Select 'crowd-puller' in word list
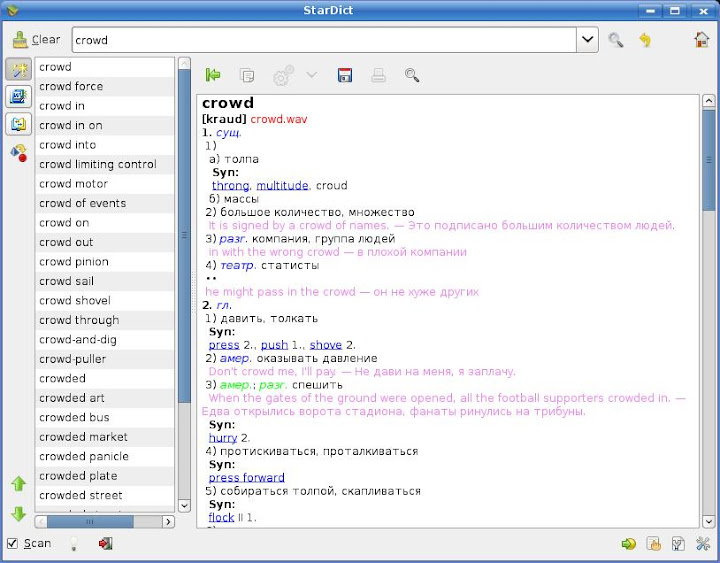 (x=105, y=359)
